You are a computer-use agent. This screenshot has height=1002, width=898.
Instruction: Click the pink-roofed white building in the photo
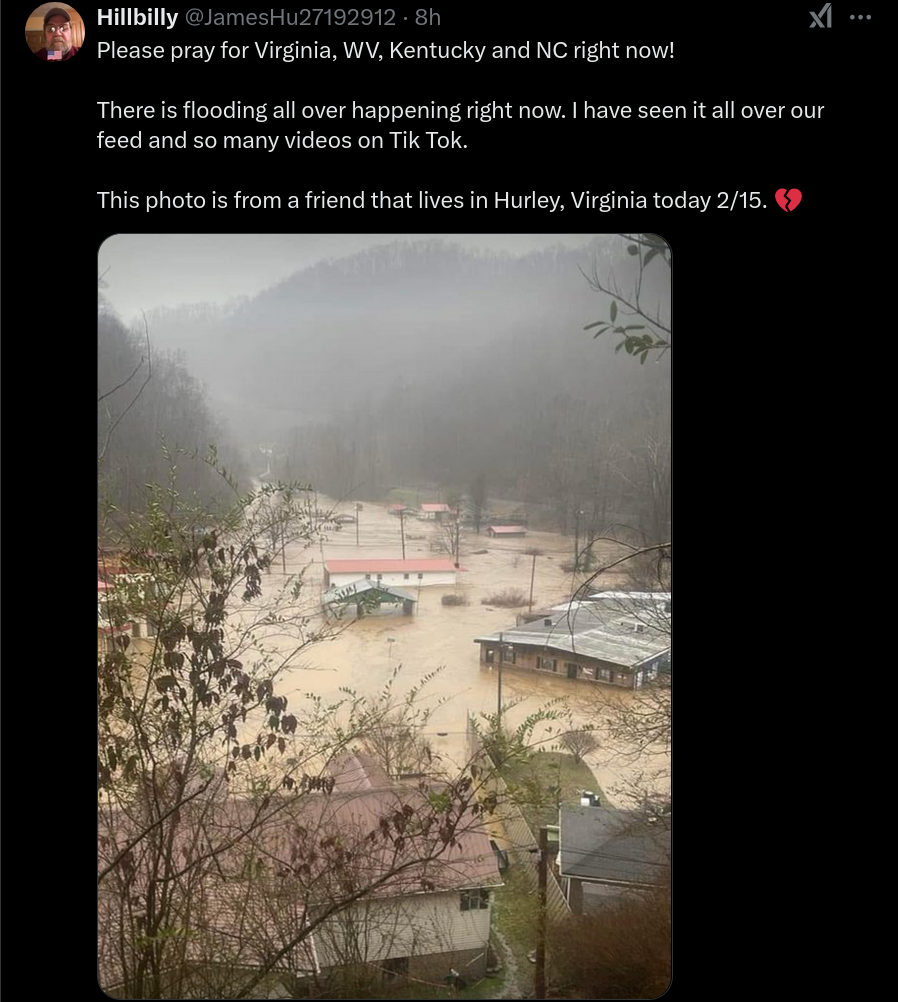(391, 573)
